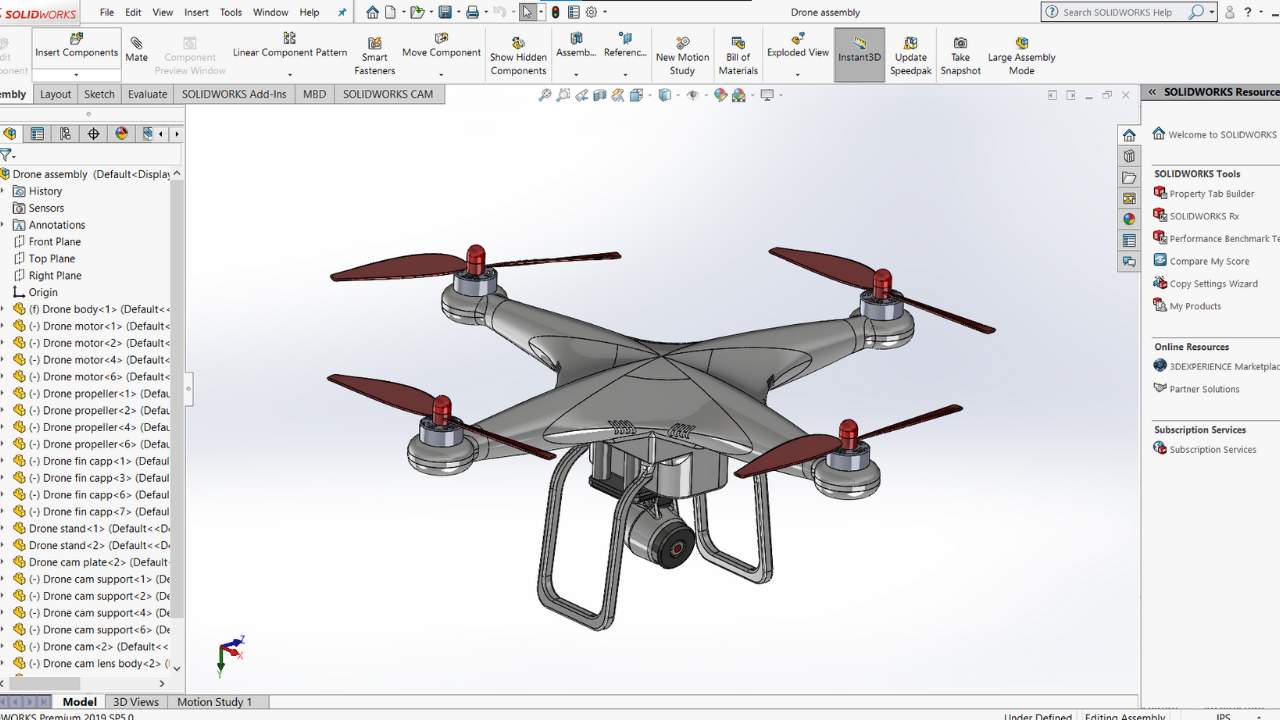Open the Tools menu
Image resolution: width=1280 pixels, height=720 pixels.
pos(231,12)
